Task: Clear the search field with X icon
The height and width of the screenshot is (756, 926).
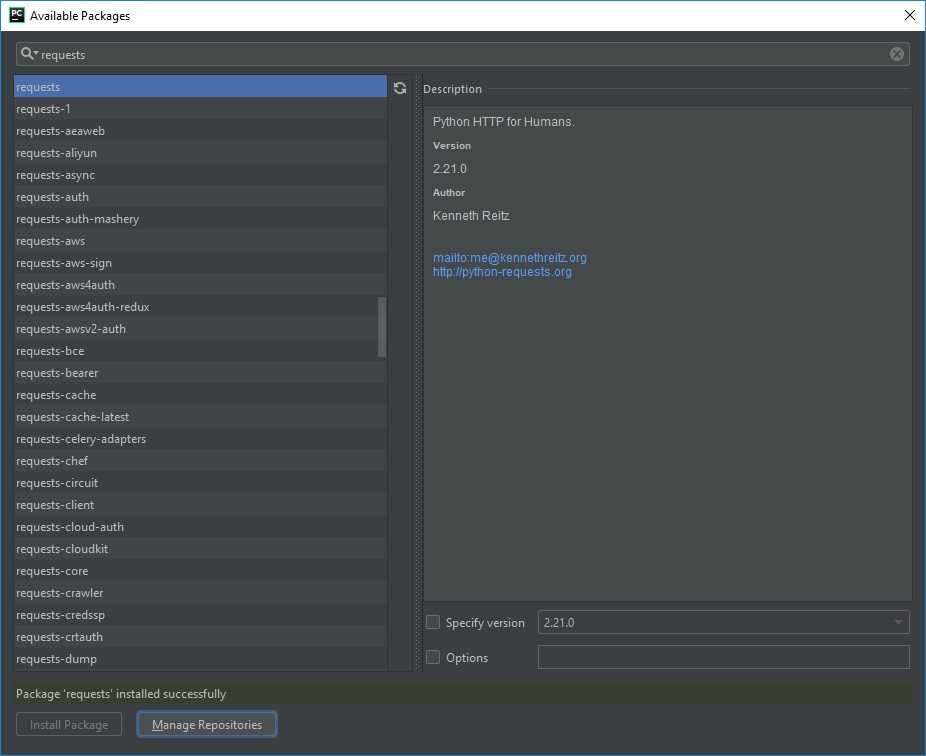Action: (x=897, y=54)
